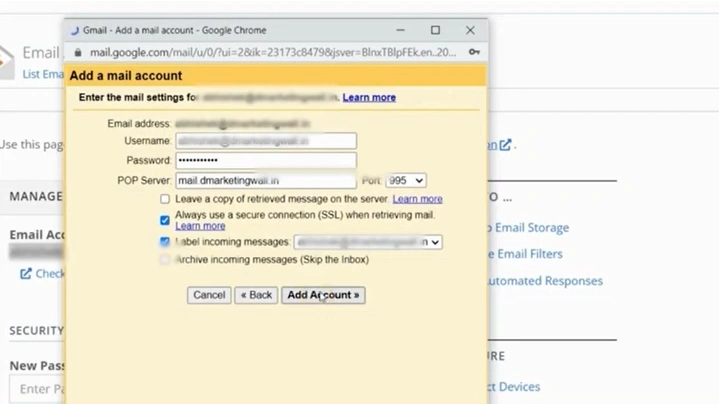Click the password key icon in address bar

pos(474,52)
